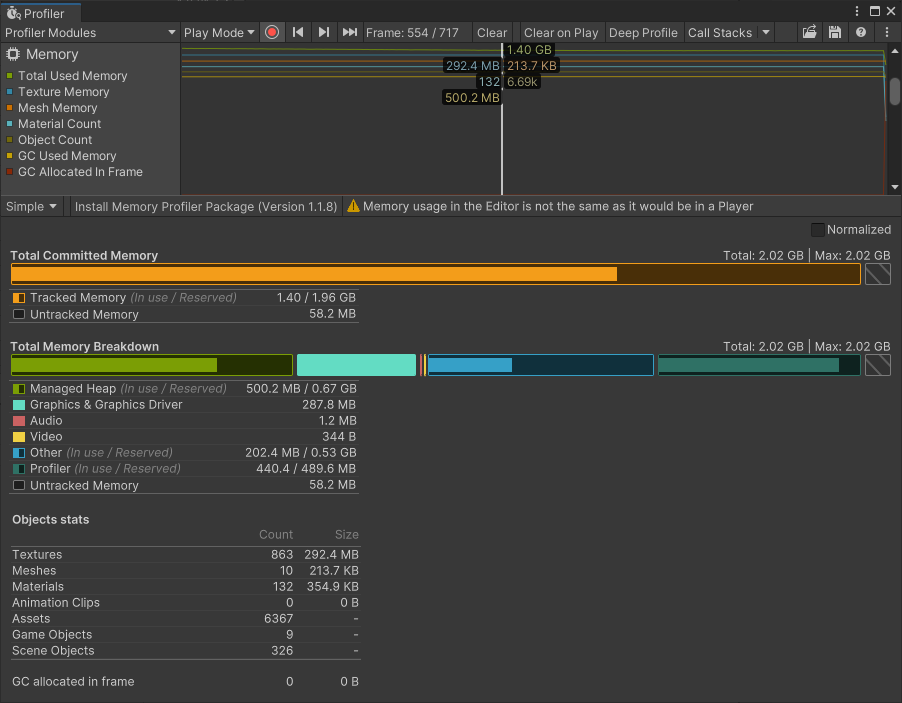Viewport: 902px width, 703px height.
Task: Open the Play Mode target dropdown
Action: point(219,32)
